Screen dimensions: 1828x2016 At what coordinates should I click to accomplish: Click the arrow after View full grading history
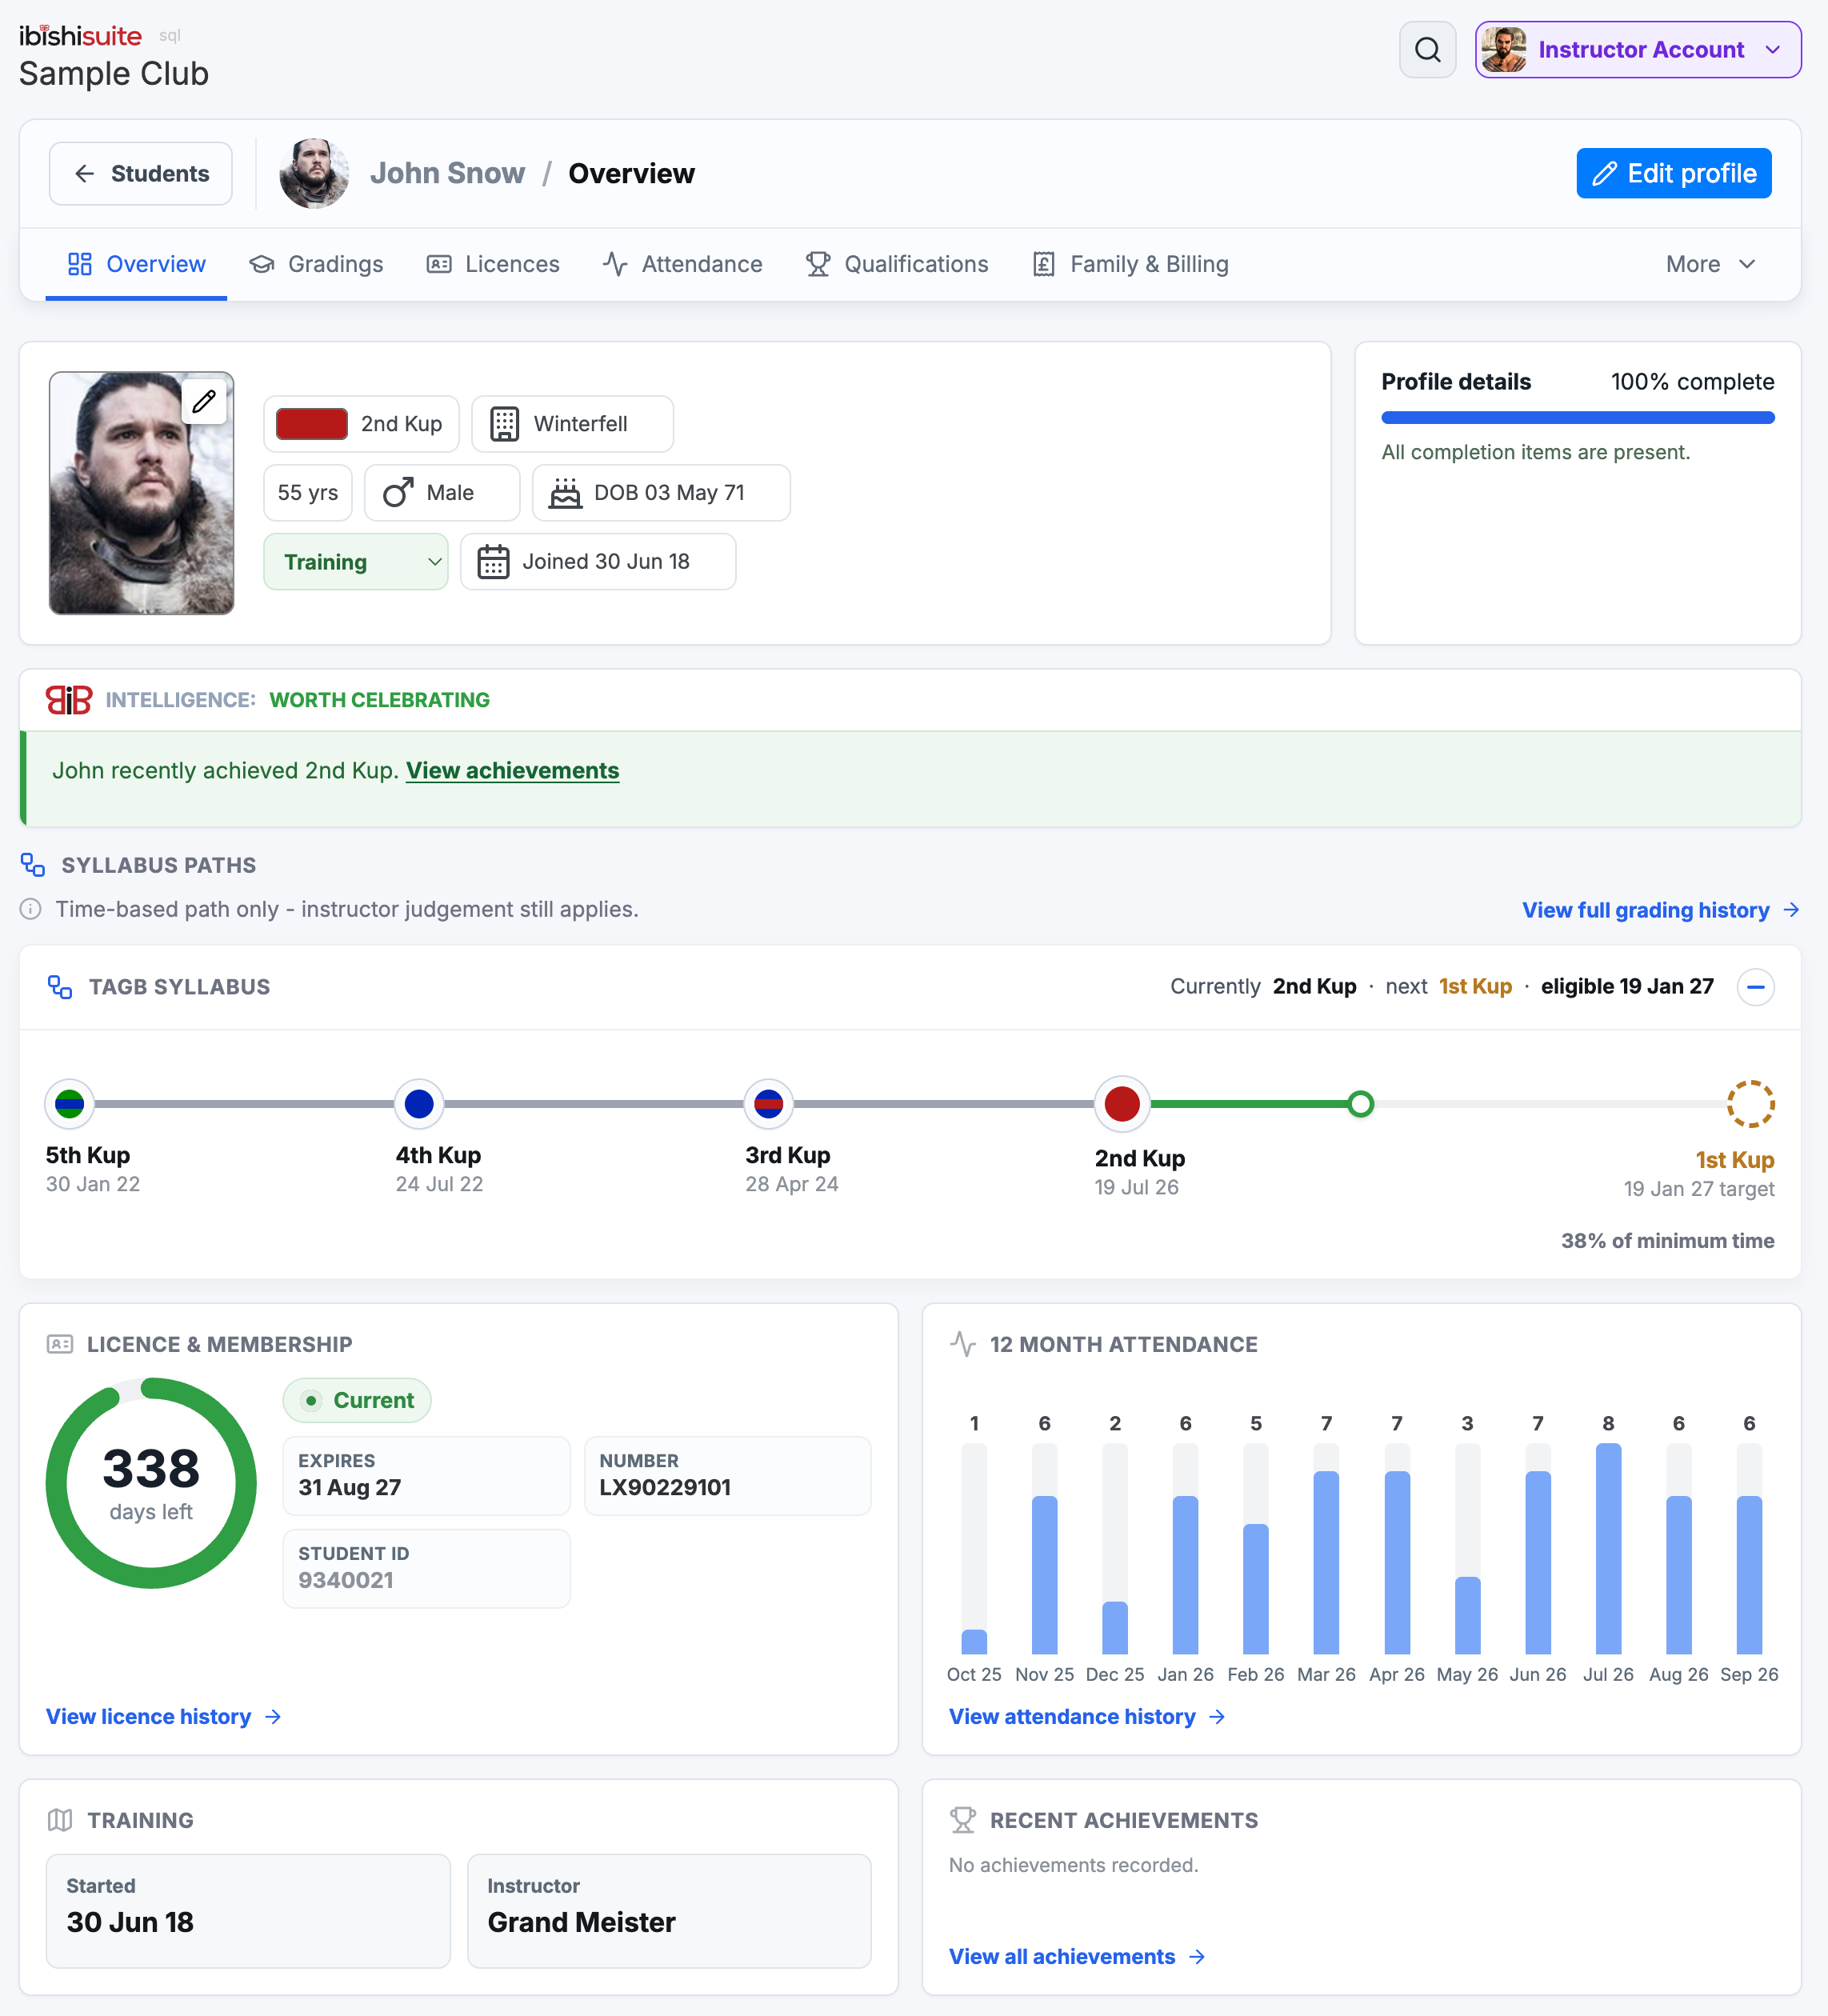tap(1791, 910)
